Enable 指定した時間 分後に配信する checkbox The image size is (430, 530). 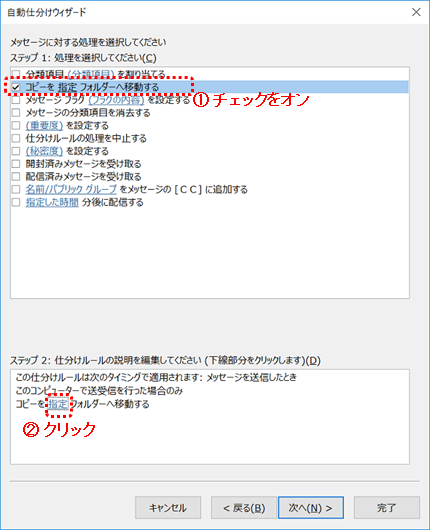[16, 202]
